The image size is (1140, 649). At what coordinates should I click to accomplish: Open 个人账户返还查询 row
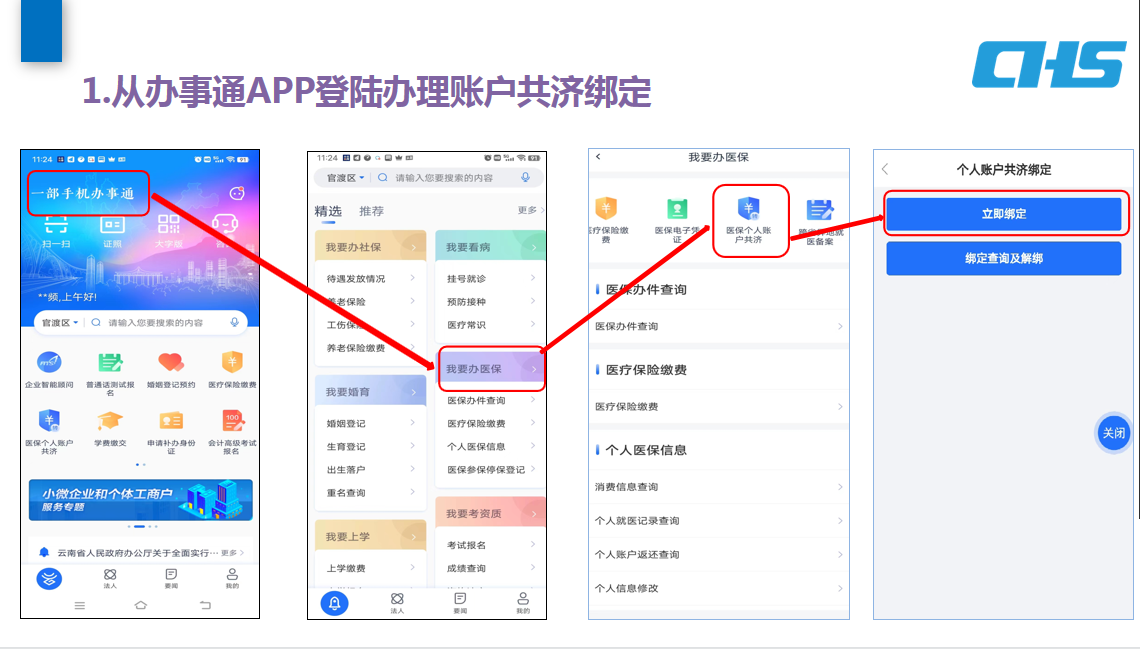pyautogui.click(x=718, y=555)
